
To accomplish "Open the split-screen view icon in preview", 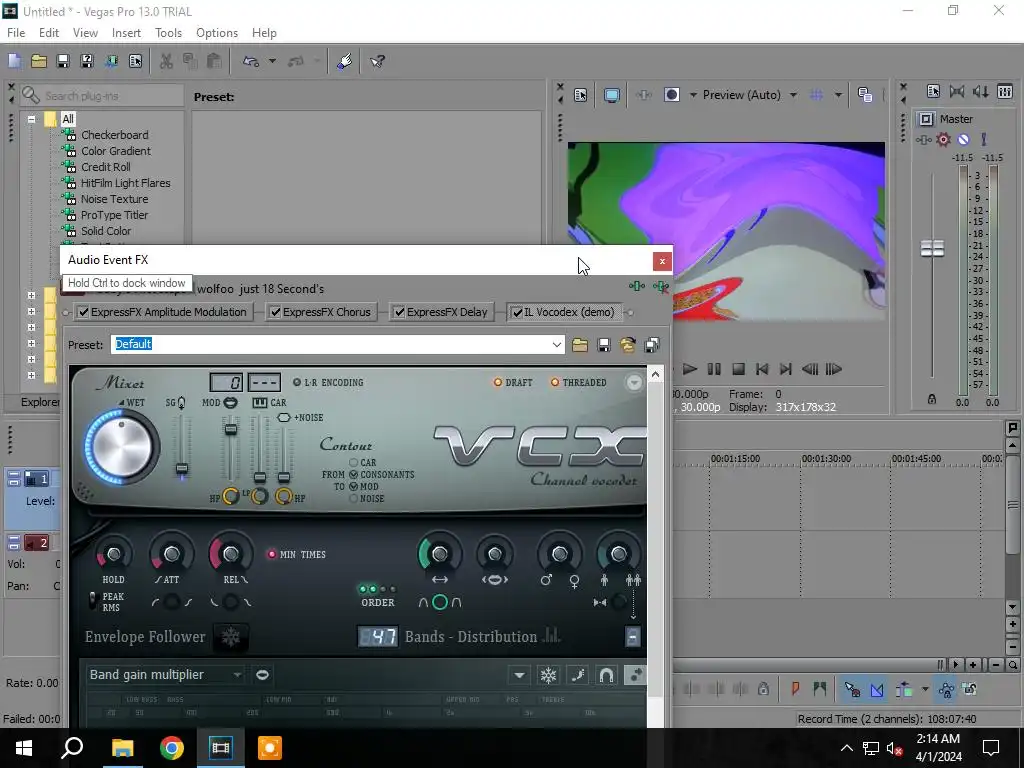I will tap(672, 95).
